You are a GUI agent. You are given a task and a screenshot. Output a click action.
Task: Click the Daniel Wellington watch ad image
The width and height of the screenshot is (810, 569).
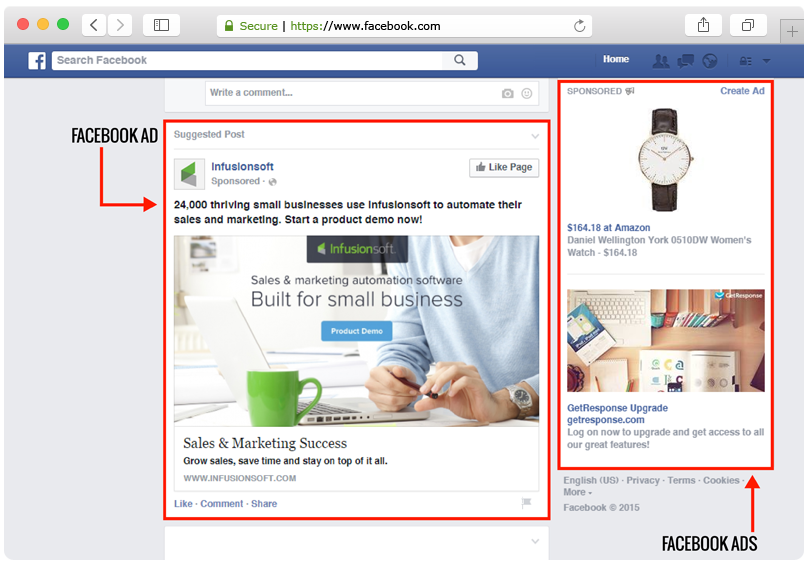(x=665, y=158)
